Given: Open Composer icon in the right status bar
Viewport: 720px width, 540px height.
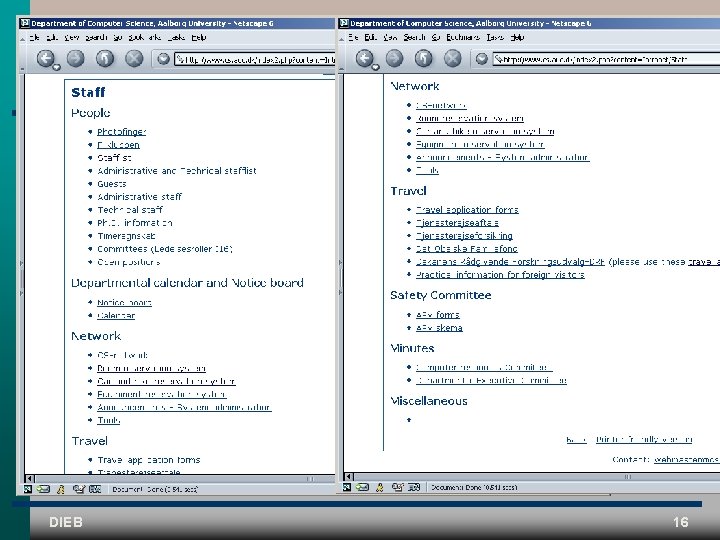Looking at the screenshot, I should tap(397, 487).
